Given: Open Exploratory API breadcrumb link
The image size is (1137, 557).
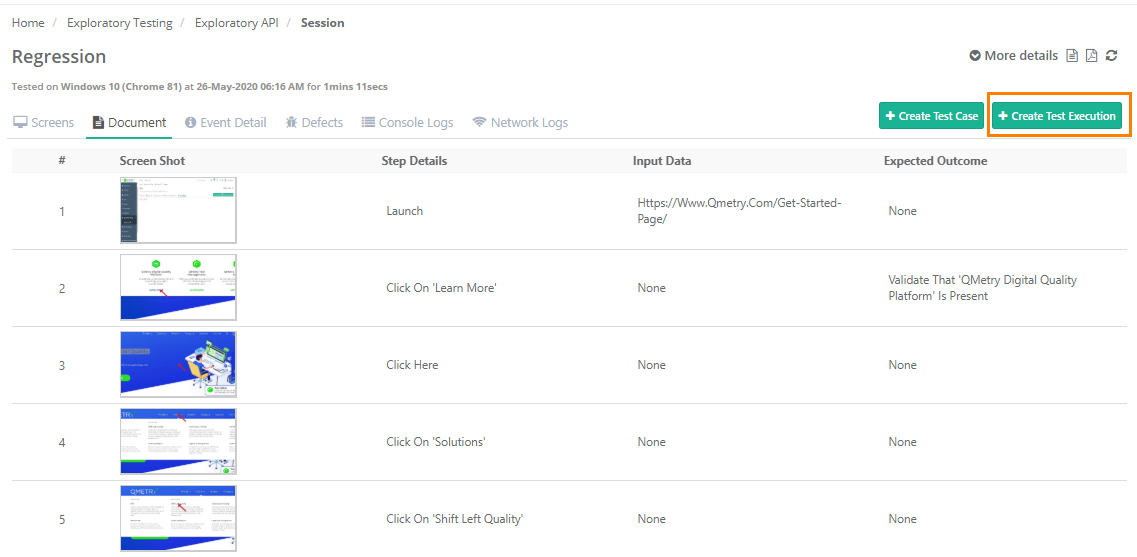Looking at the screenshot, I should tap(236, 23).
